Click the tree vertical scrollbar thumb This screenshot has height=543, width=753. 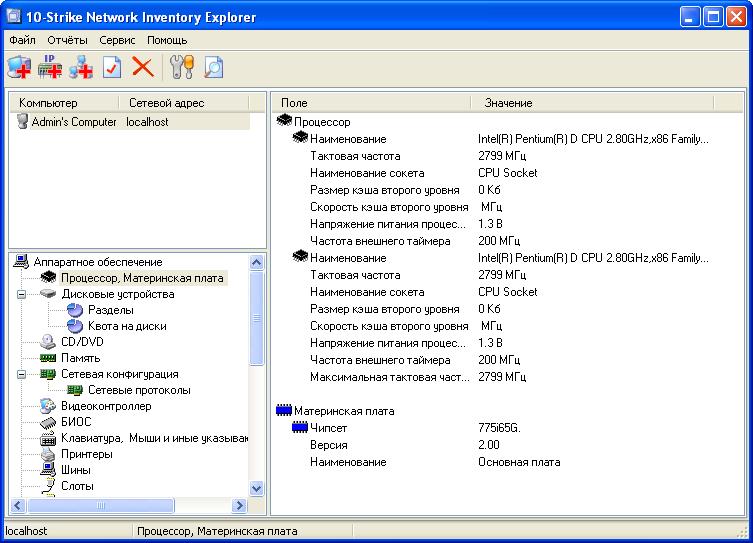pos(257,318)
